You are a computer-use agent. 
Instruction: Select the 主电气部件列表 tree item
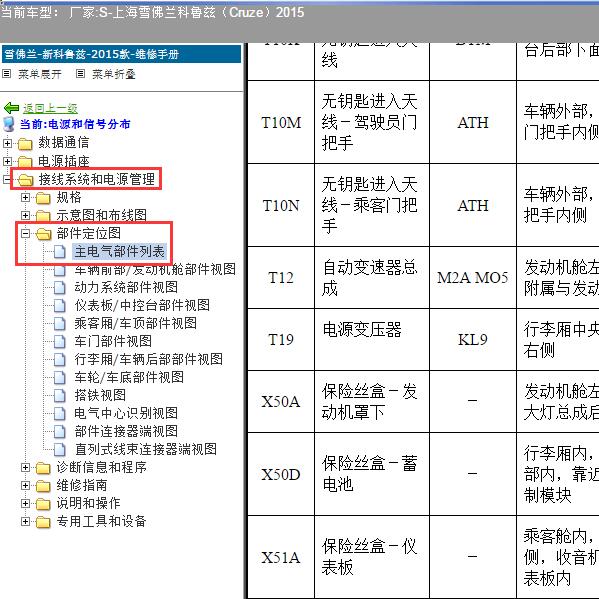pos(120,252)
